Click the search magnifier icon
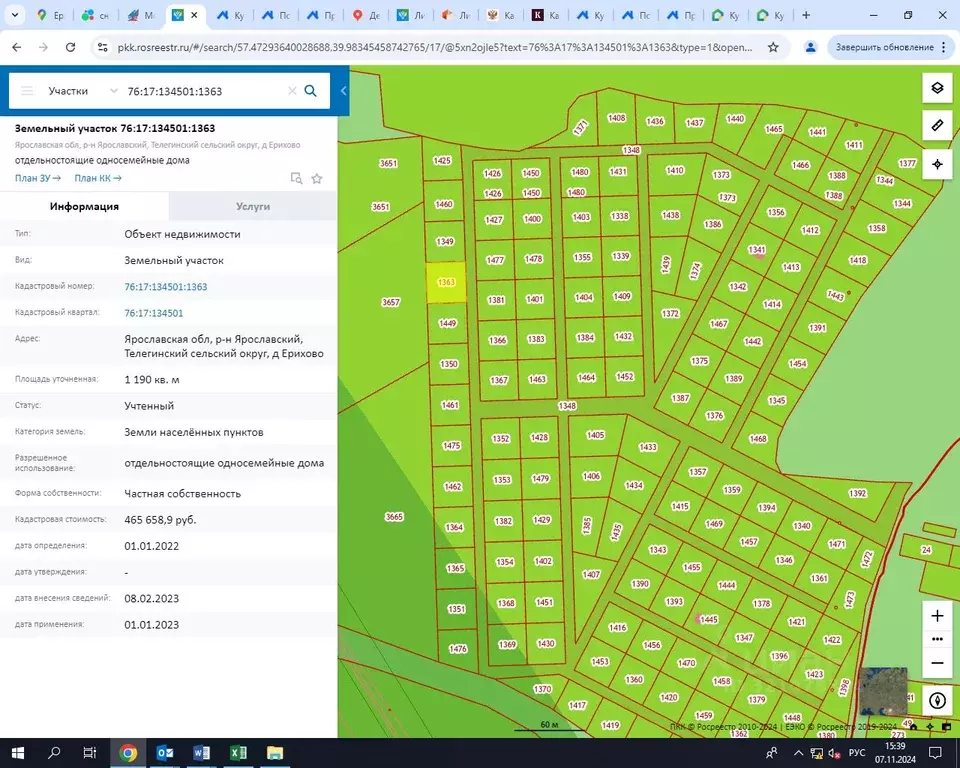 coord(311,91)
